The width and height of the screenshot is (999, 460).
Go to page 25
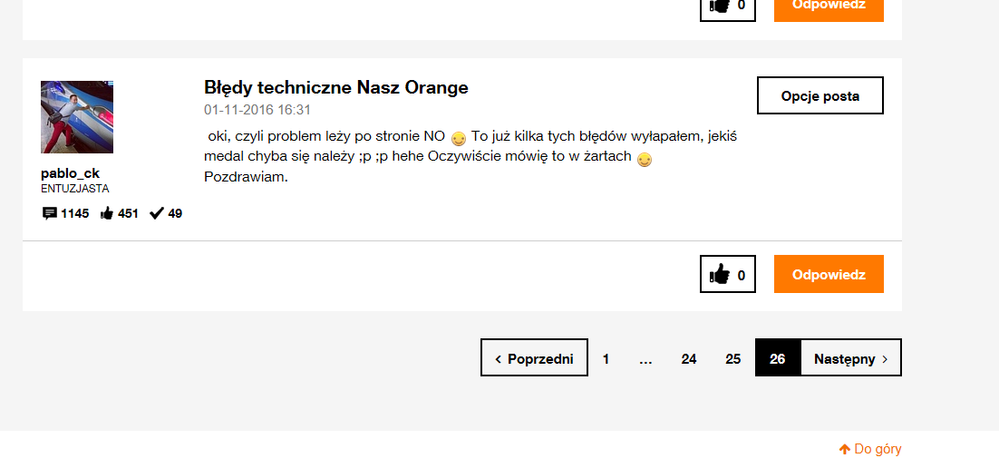pyautogui.click(x=733, y=359)
